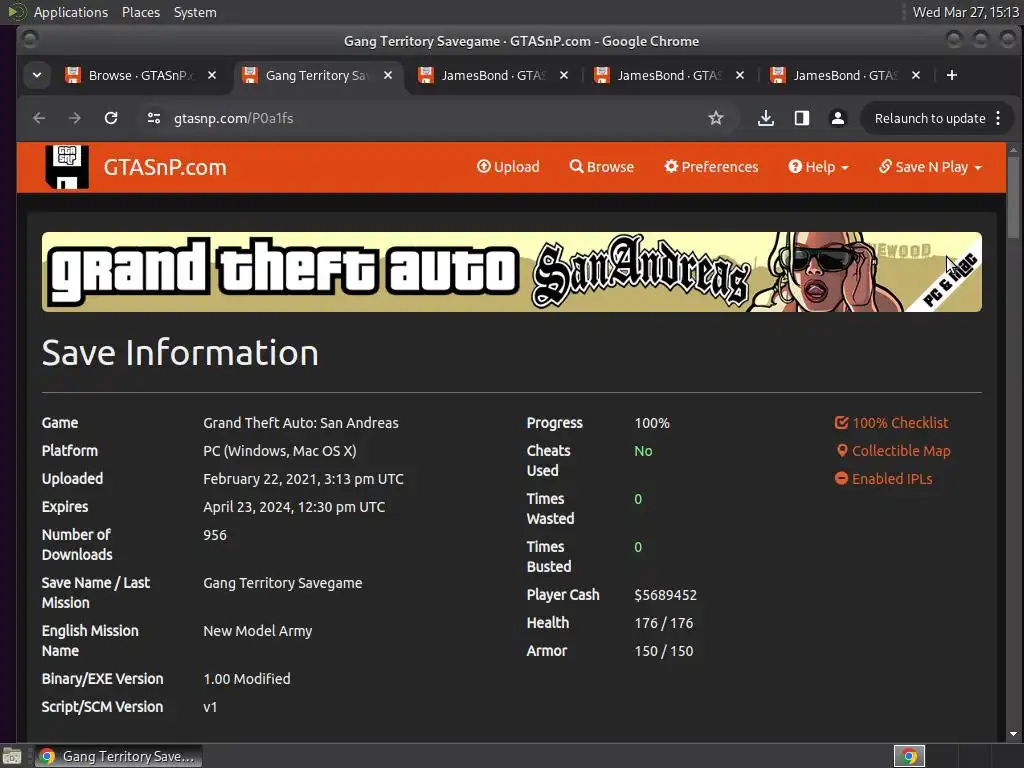Close the Browse · GTASnP tab

(212, 75)
